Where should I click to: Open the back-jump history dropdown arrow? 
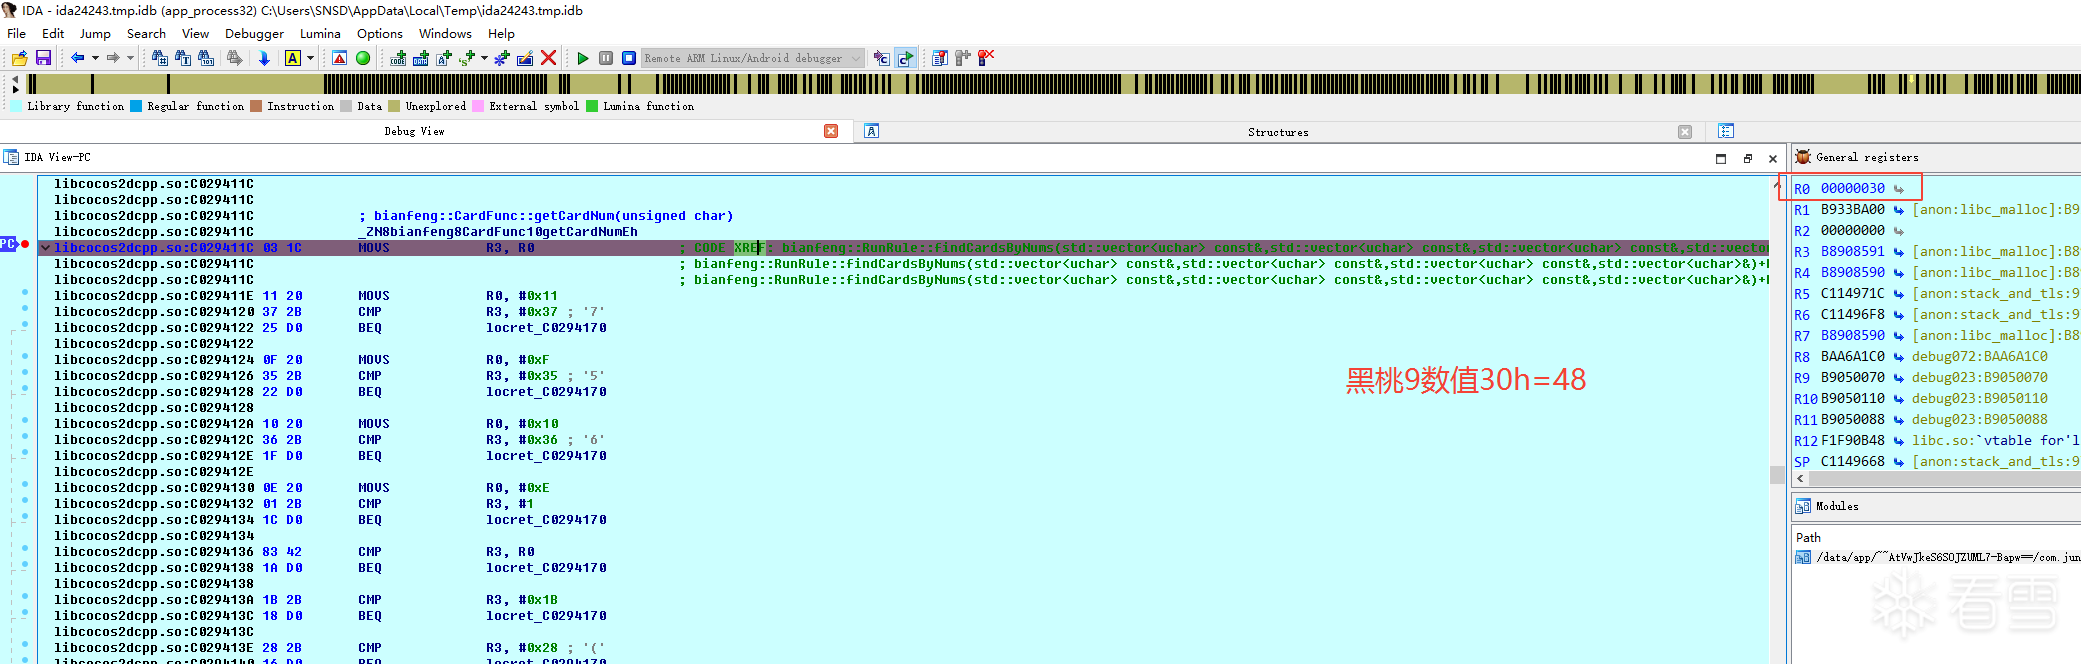(x=95, y=58)
